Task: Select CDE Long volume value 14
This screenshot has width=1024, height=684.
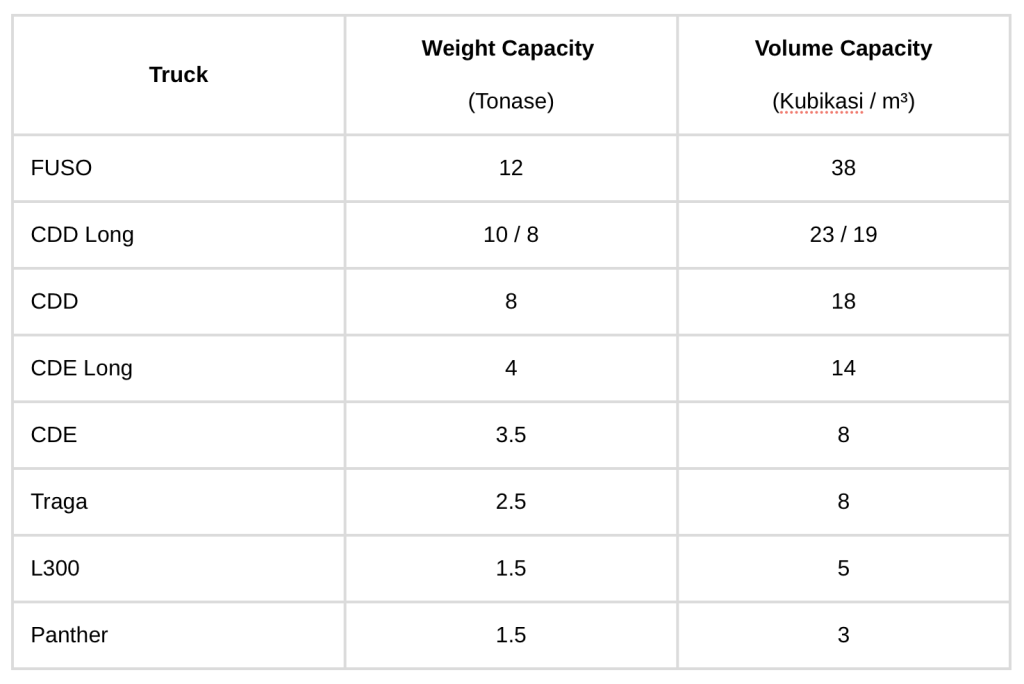Action: pos(843,368)
